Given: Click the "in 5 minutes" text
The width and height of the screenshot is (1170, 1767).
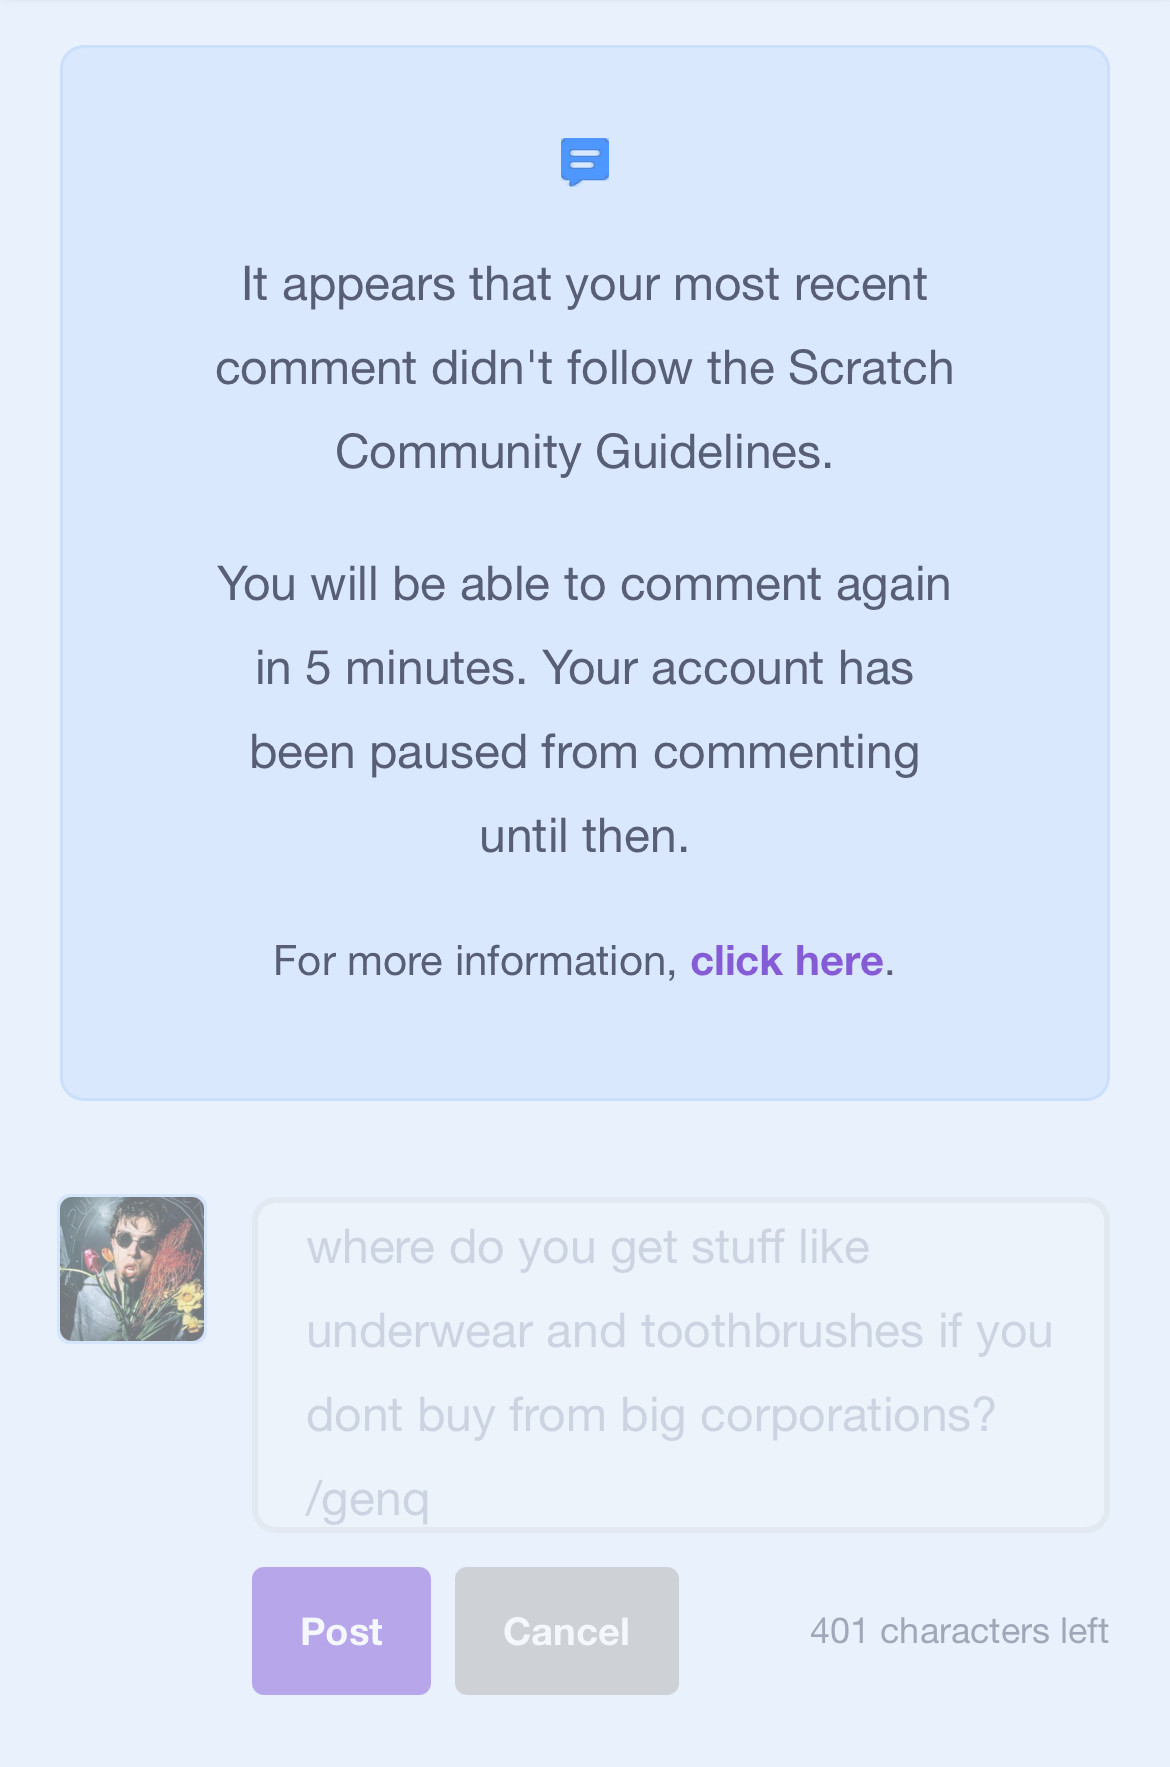Looking at the screenshot, I should pos(390,668).
